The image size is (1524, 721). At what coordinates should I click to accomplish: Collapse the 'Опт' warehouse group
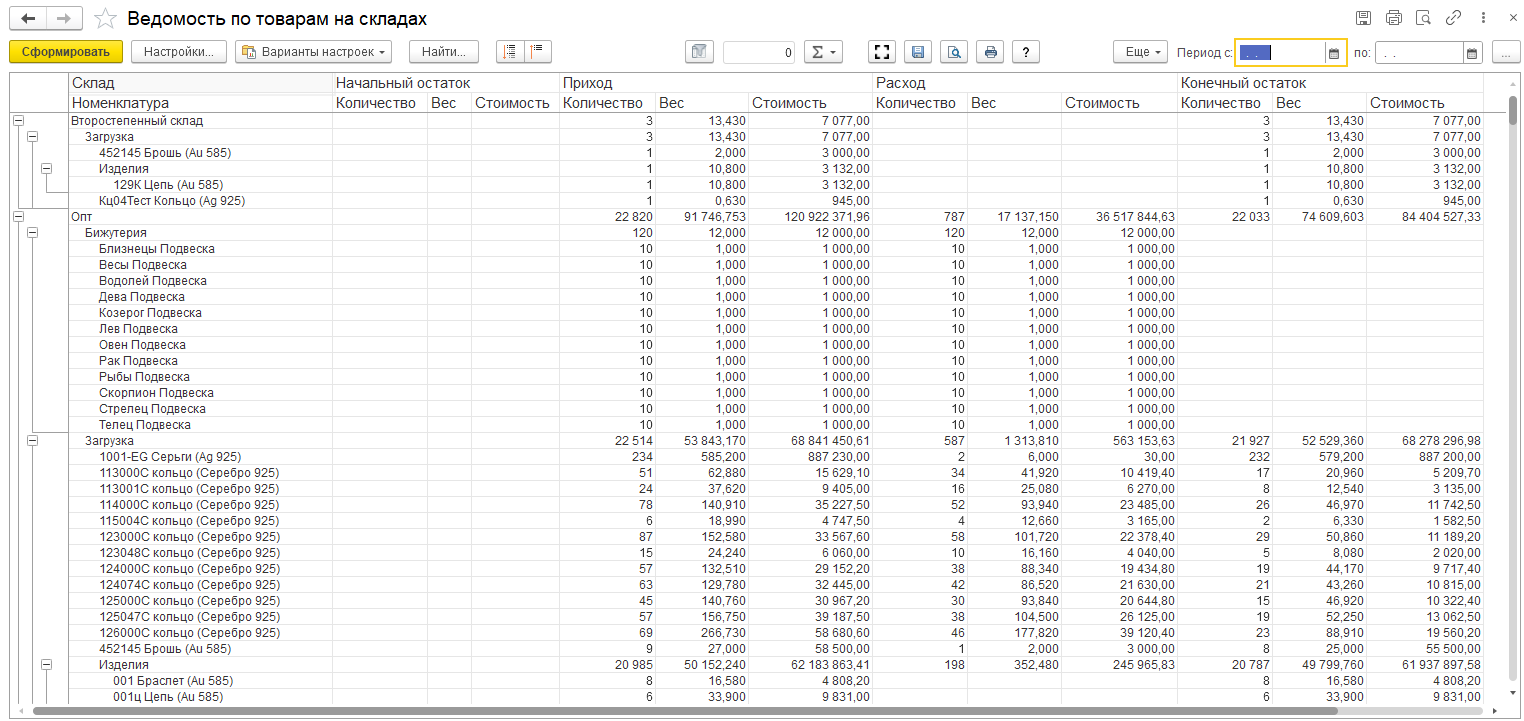click(x=18, y=217)
